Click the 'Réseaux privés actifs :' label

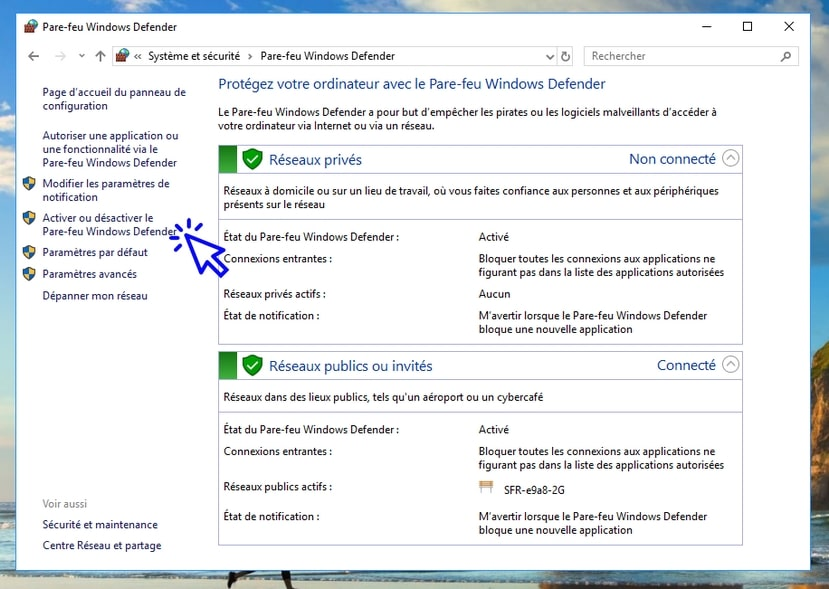(x=275, y=294)
